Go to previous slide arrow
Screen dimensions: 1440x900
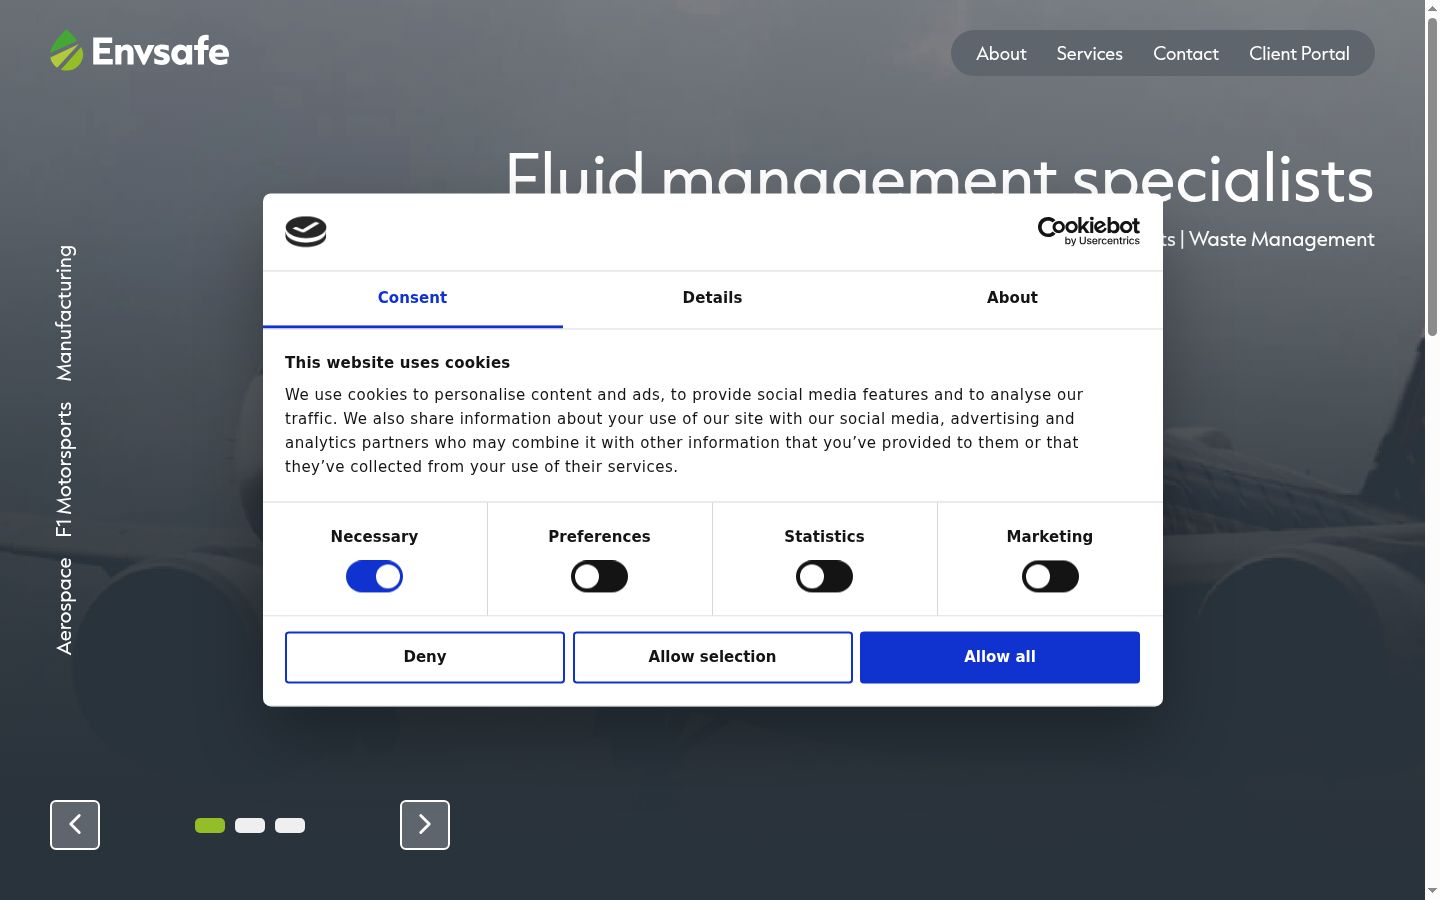tap(75, 825)
